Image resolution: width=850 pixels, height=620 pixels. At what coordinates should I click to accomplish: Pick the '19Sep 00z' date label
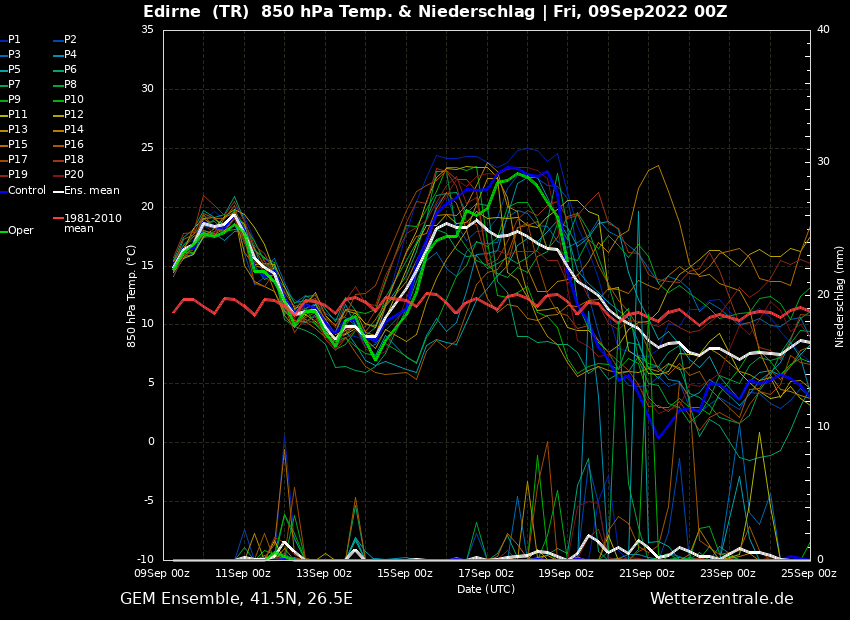(566, 573)
